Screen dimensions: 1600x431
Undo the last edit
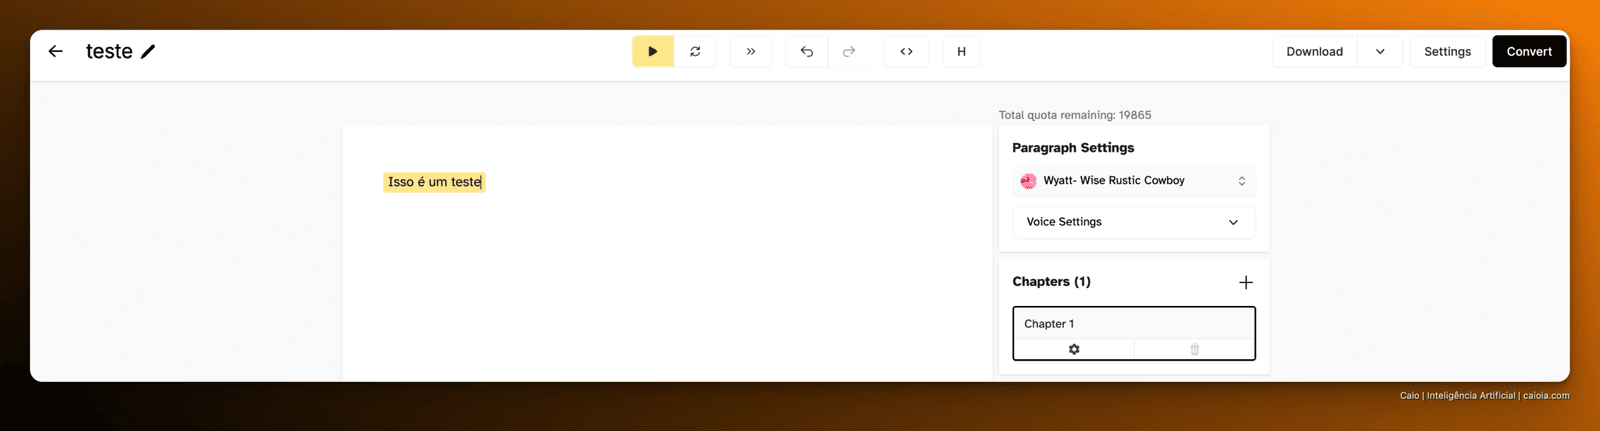point(807,51)
